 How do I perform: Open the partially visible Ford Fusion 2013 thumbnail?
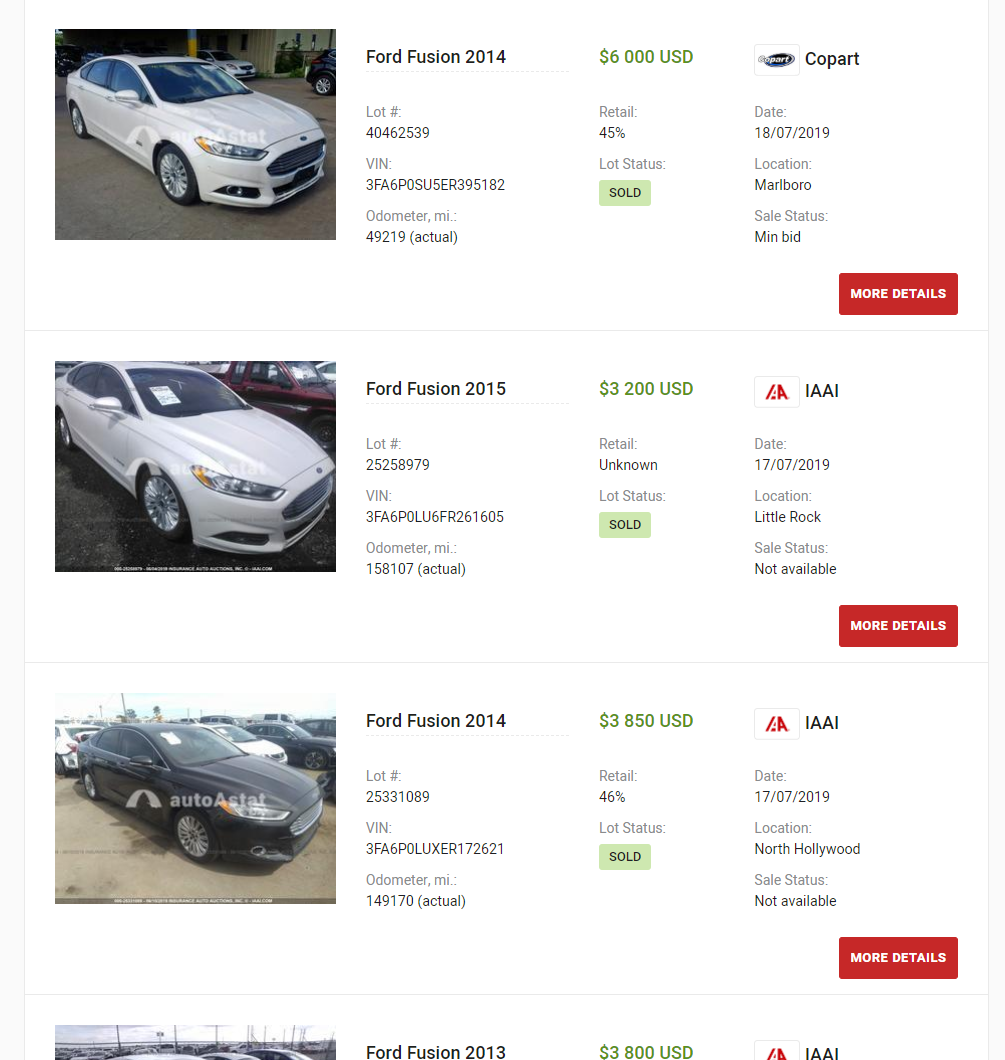(x=195, y=1042)
